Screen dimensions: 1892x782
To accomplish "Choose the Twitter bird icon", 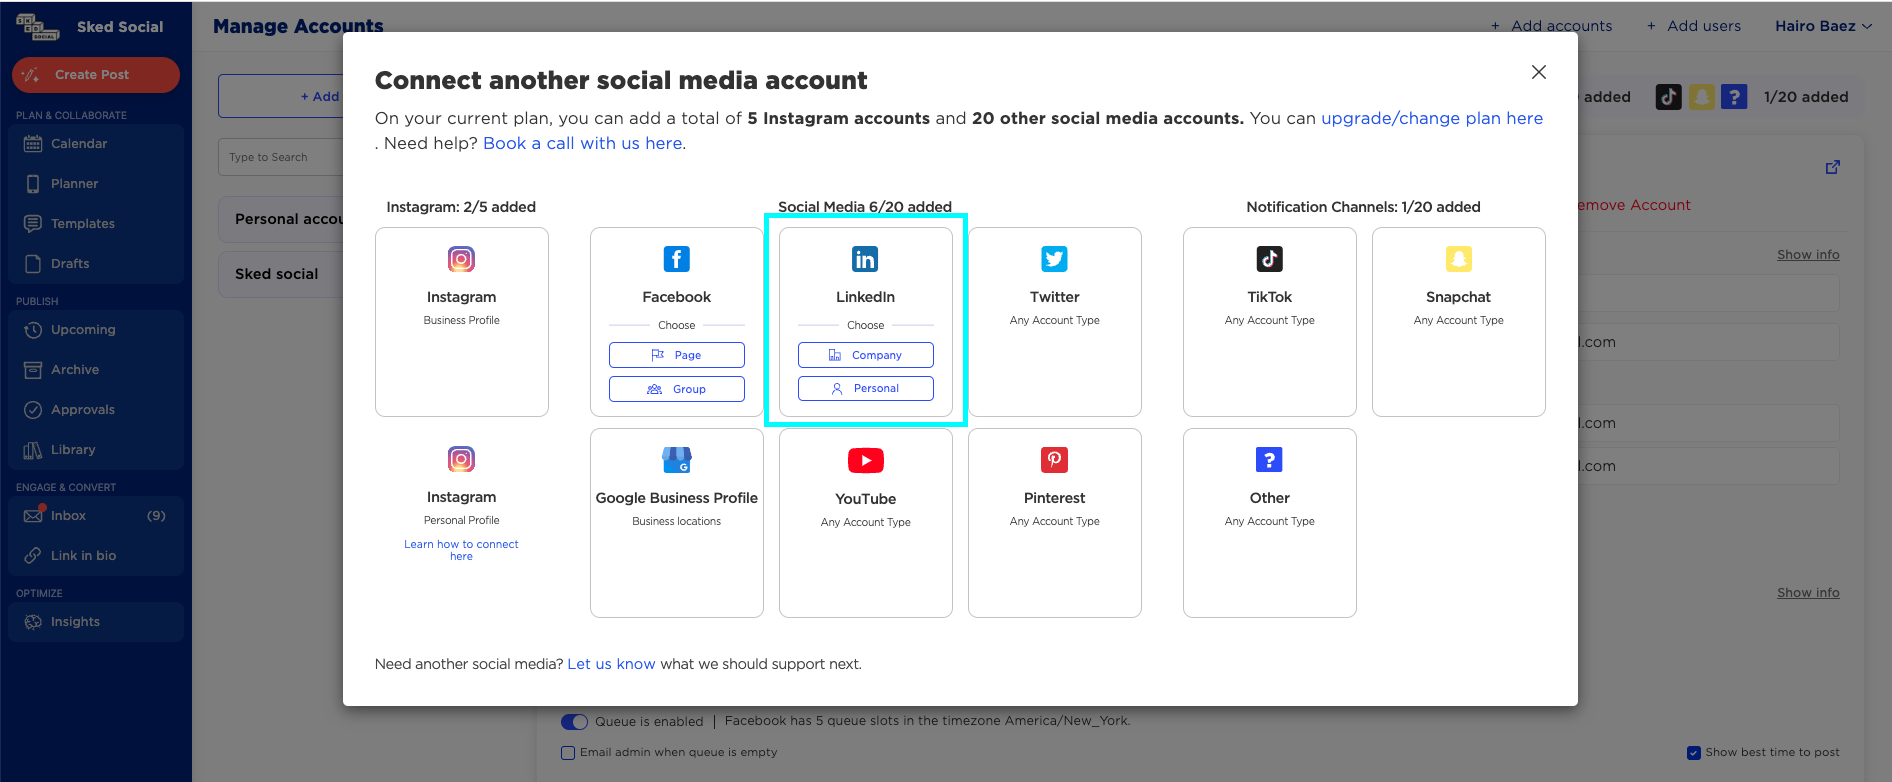I will pyautogui.click(x=1054, y=259).
